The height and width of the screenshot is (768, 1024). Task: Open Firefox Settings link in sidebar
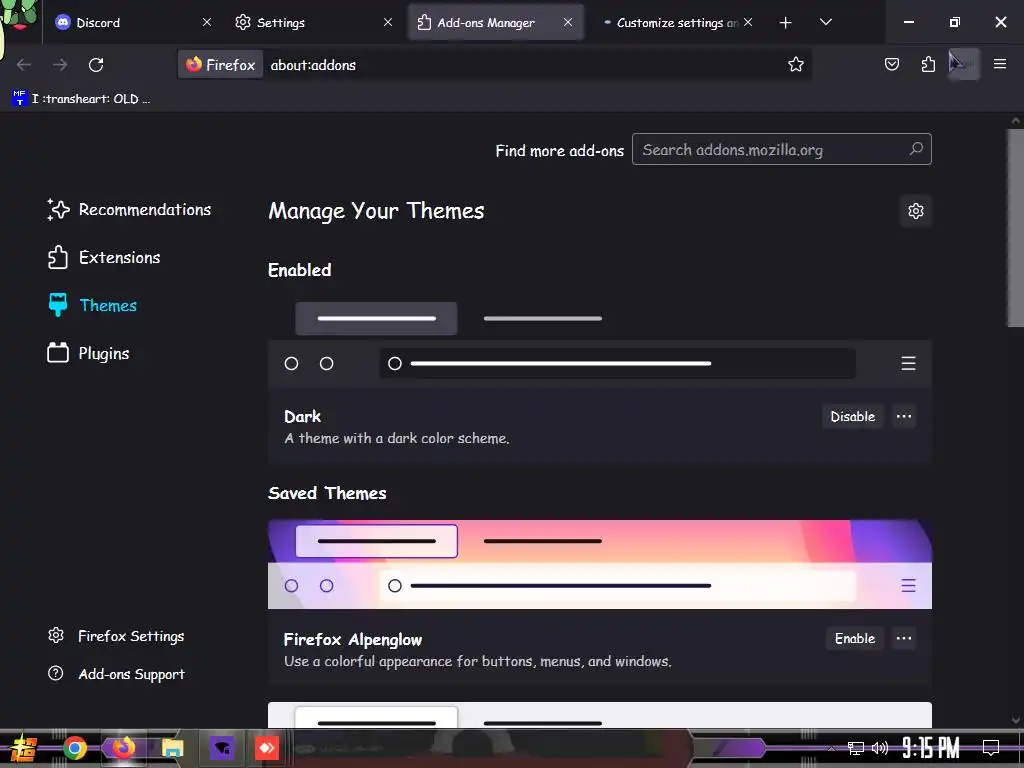[116, 636]
